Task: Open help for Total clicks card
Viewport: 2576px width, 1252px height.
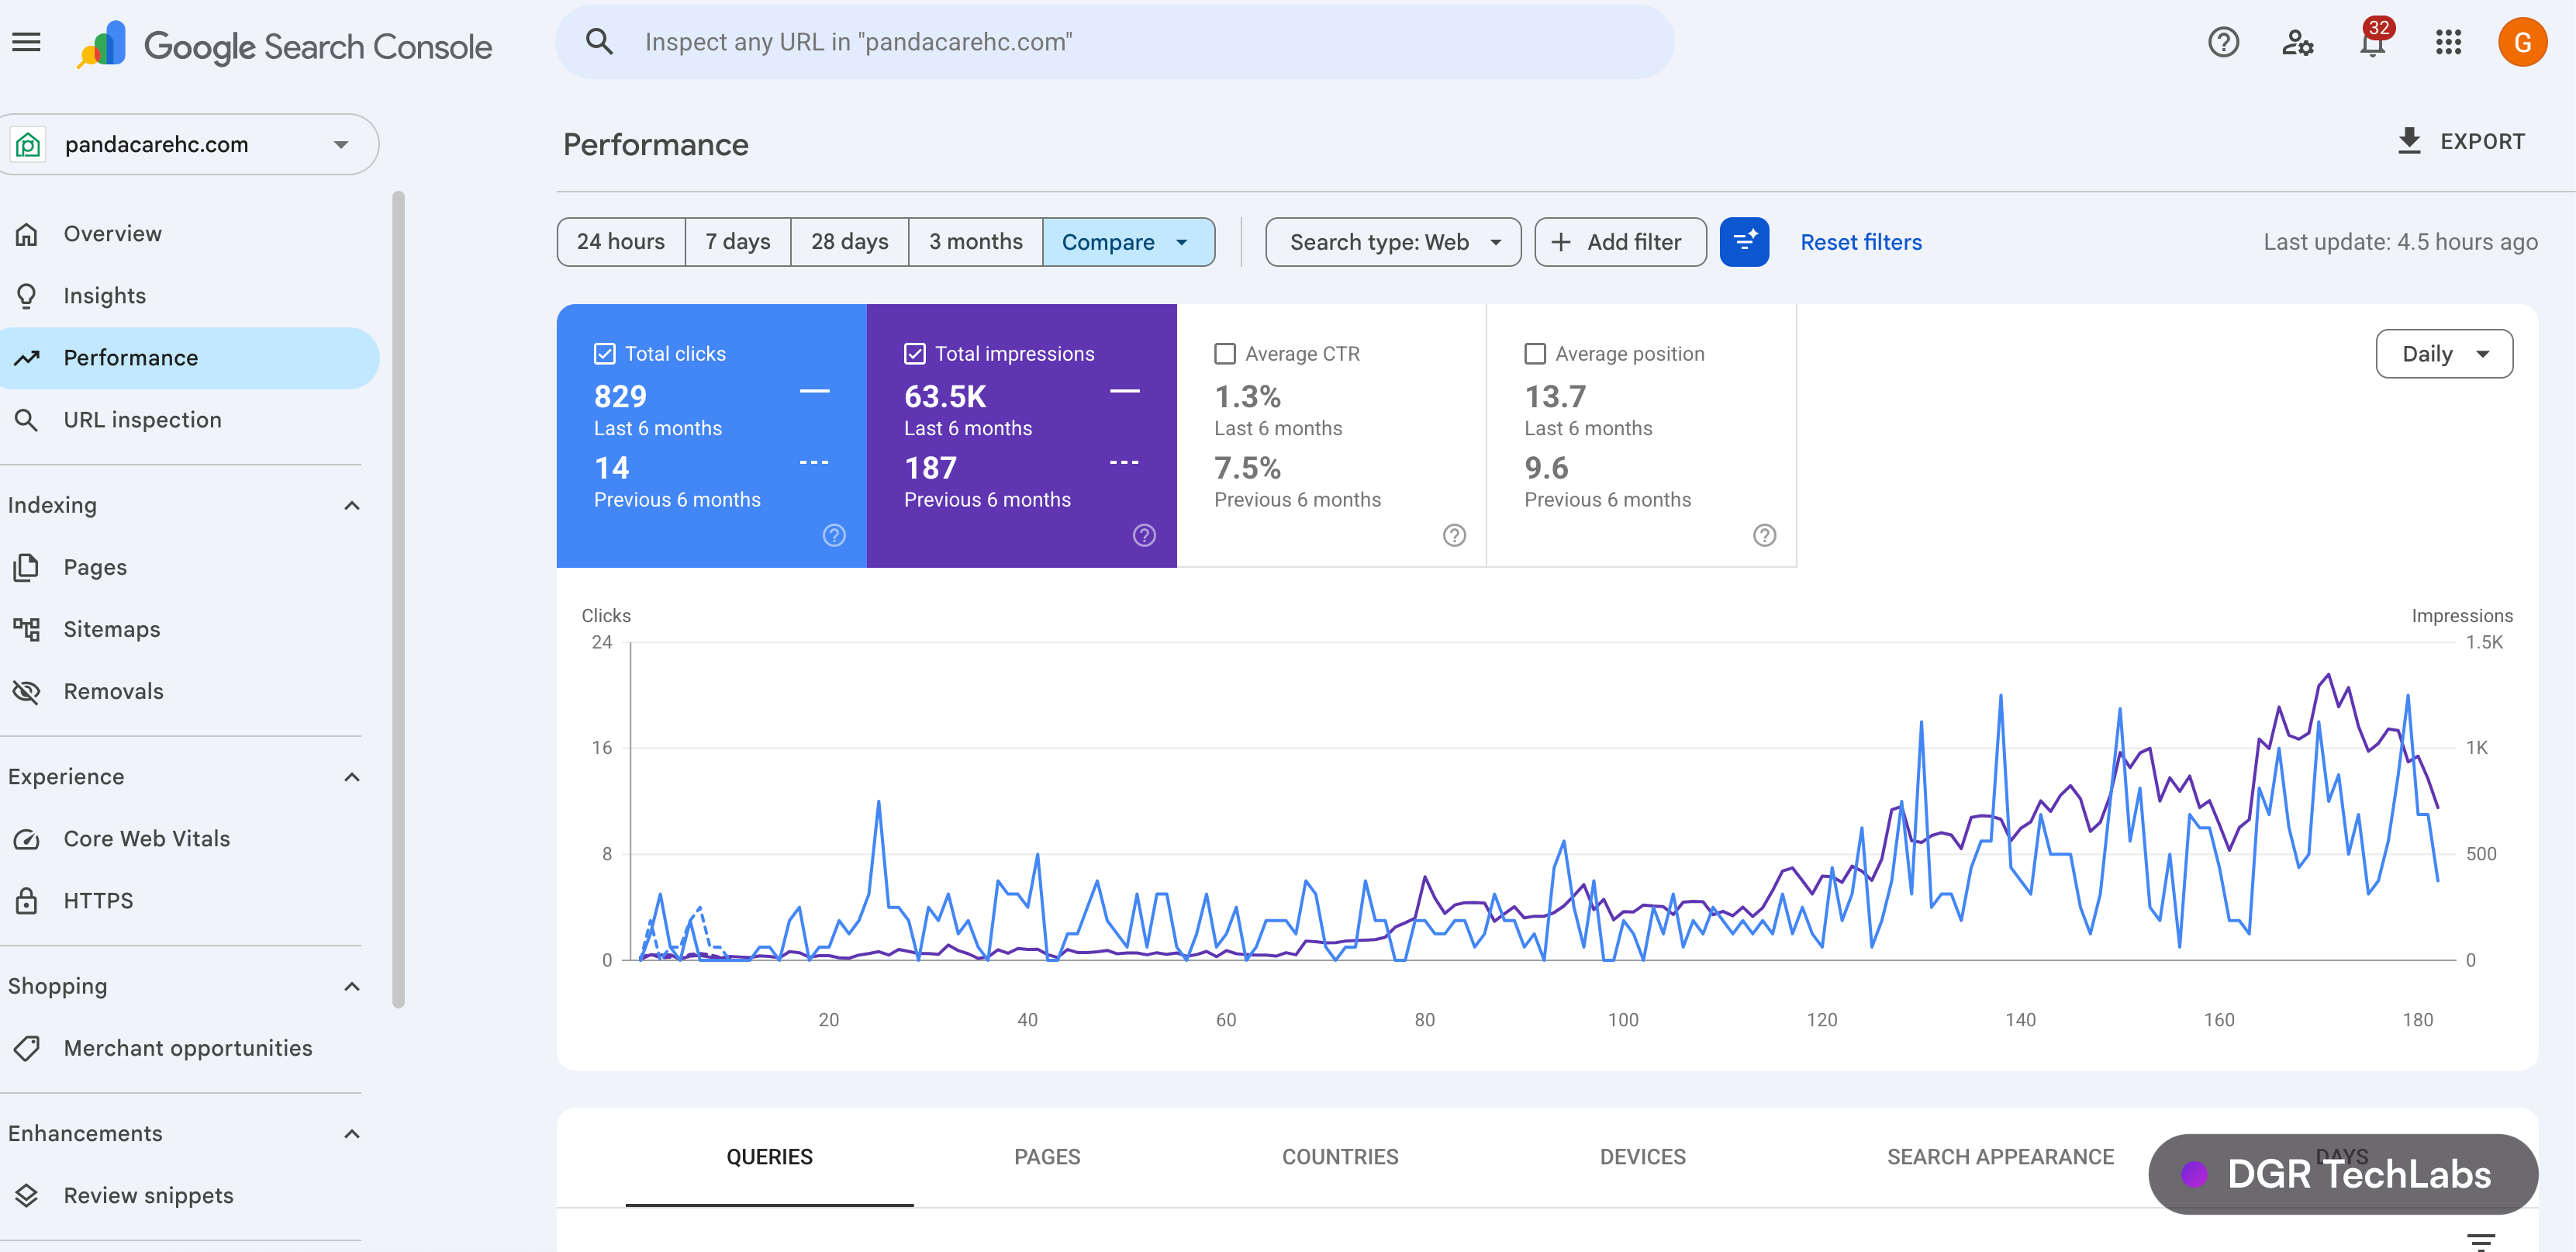Action: [x=834, y=536]
